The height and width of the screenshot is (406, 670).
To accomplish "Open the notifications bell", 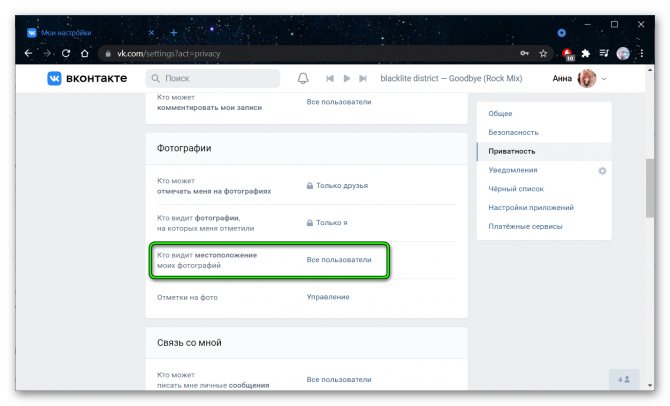I will pyautogui.click(x=303, y=78).
